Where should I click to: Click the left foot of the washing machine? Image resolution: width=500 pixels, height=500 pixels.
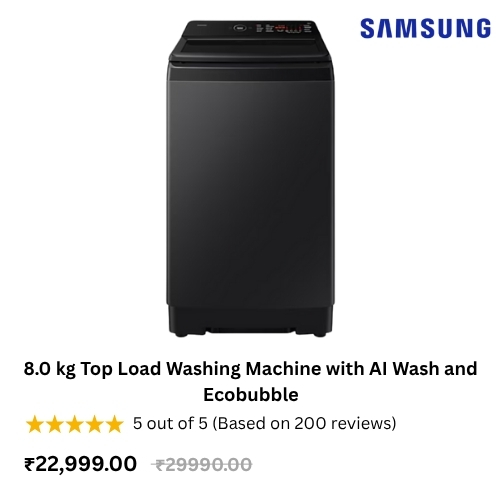[183, 334]
